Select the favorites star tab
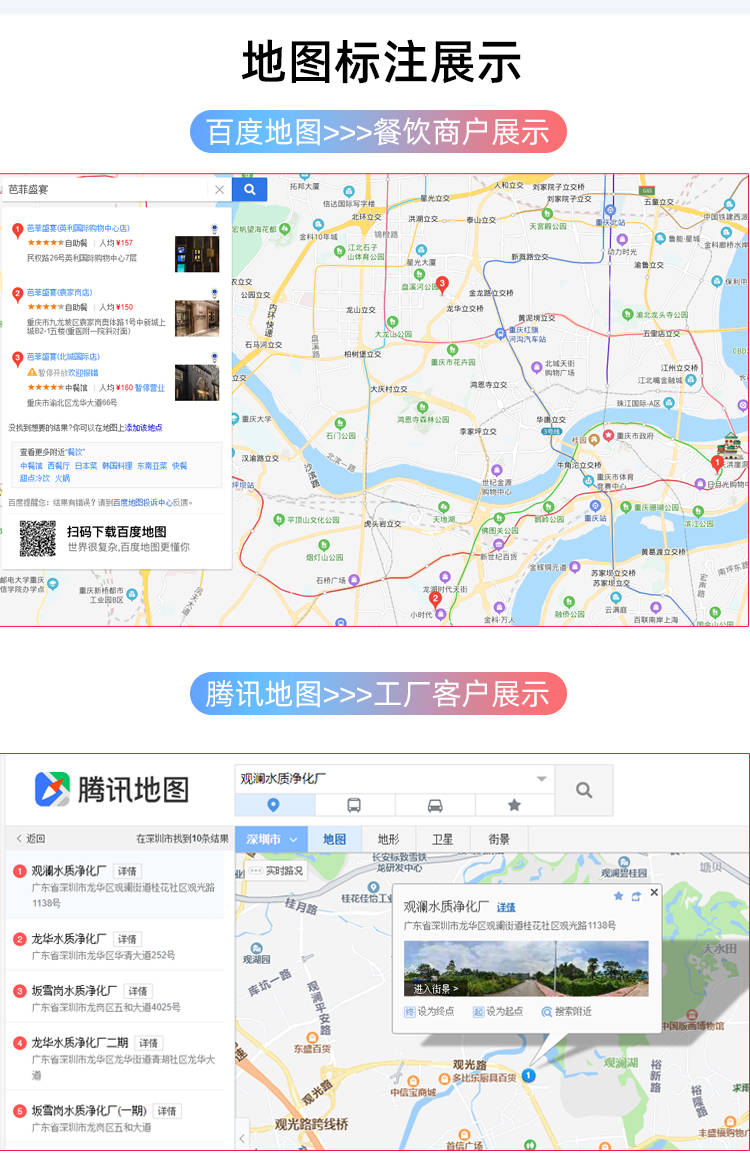 click(514, 805)
